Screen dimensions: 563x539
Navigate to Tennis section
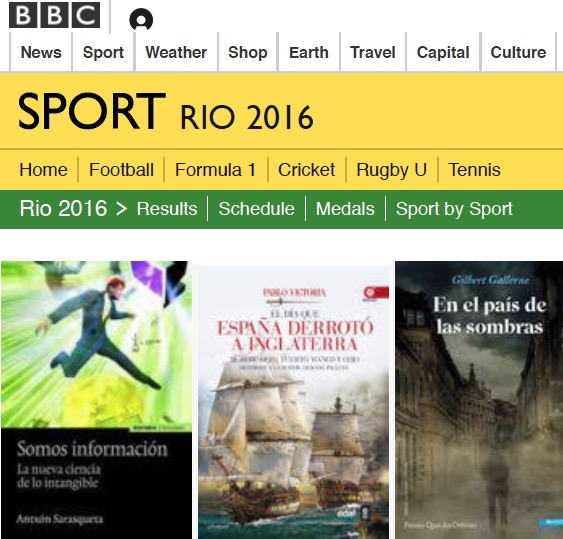[x=474, y=169]
